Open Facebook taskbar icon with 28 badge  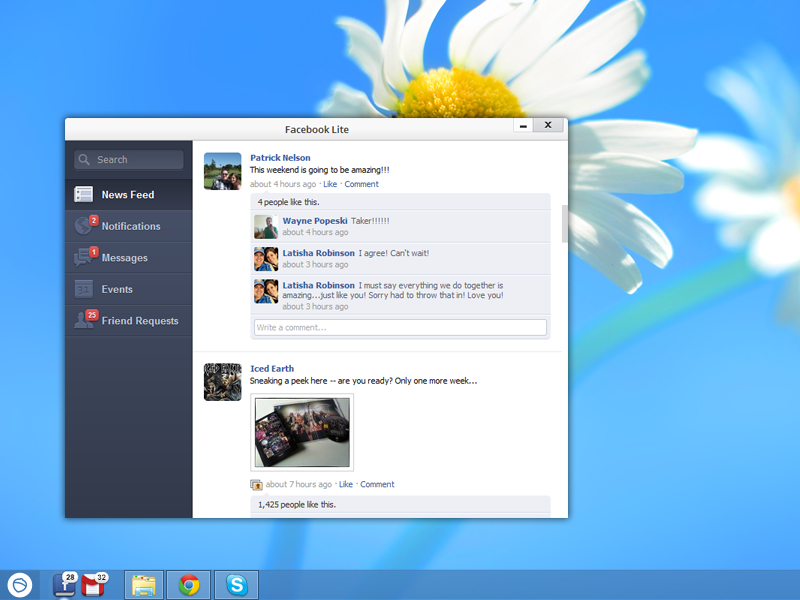click(65, 585)
